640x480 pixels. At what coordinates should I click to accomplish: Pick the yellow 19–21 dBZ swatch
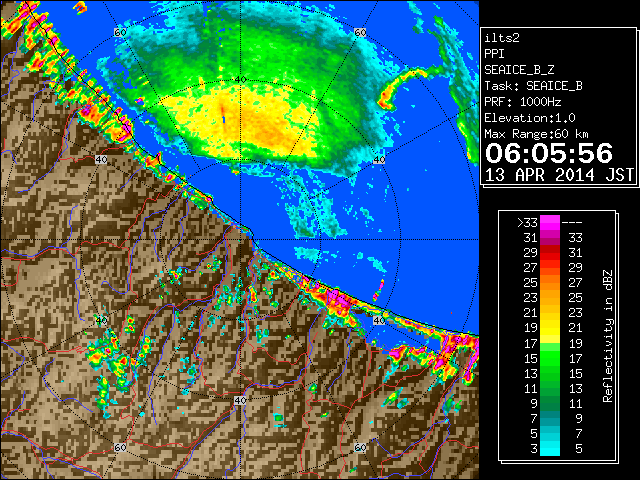pos(550,328)
